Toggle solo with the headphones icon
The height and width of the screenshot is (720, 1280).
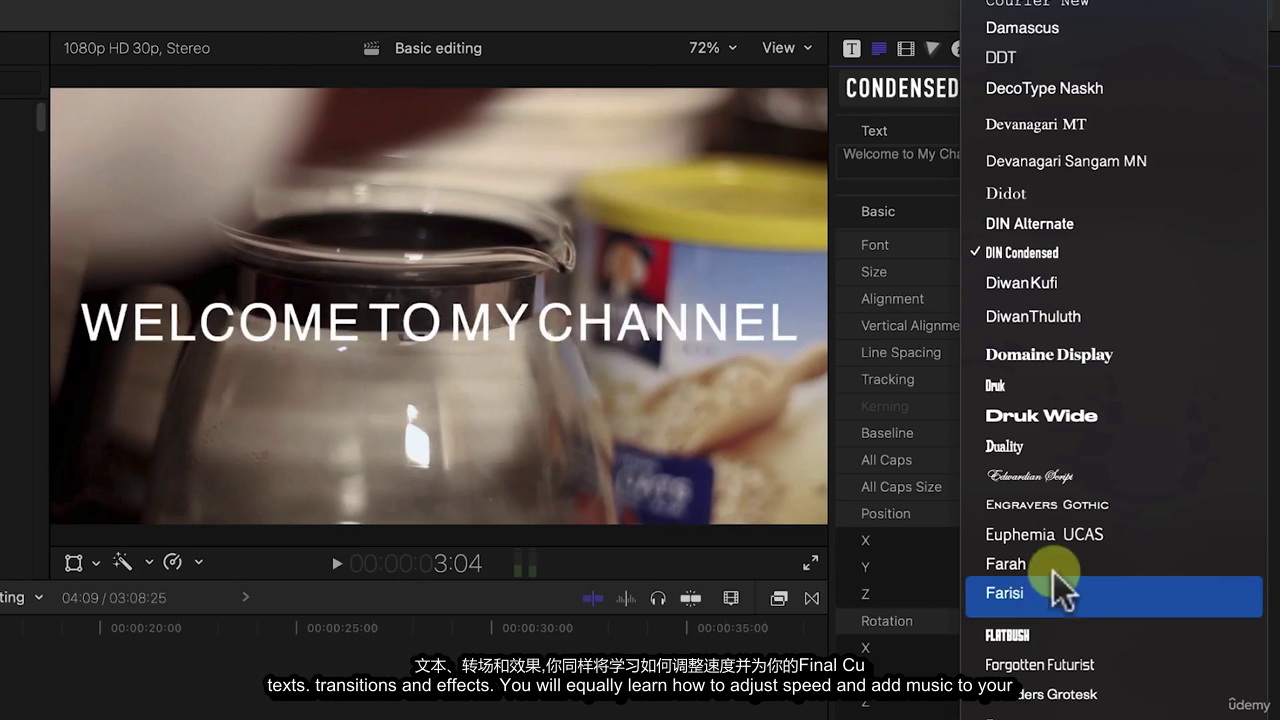tap(658, 598)
